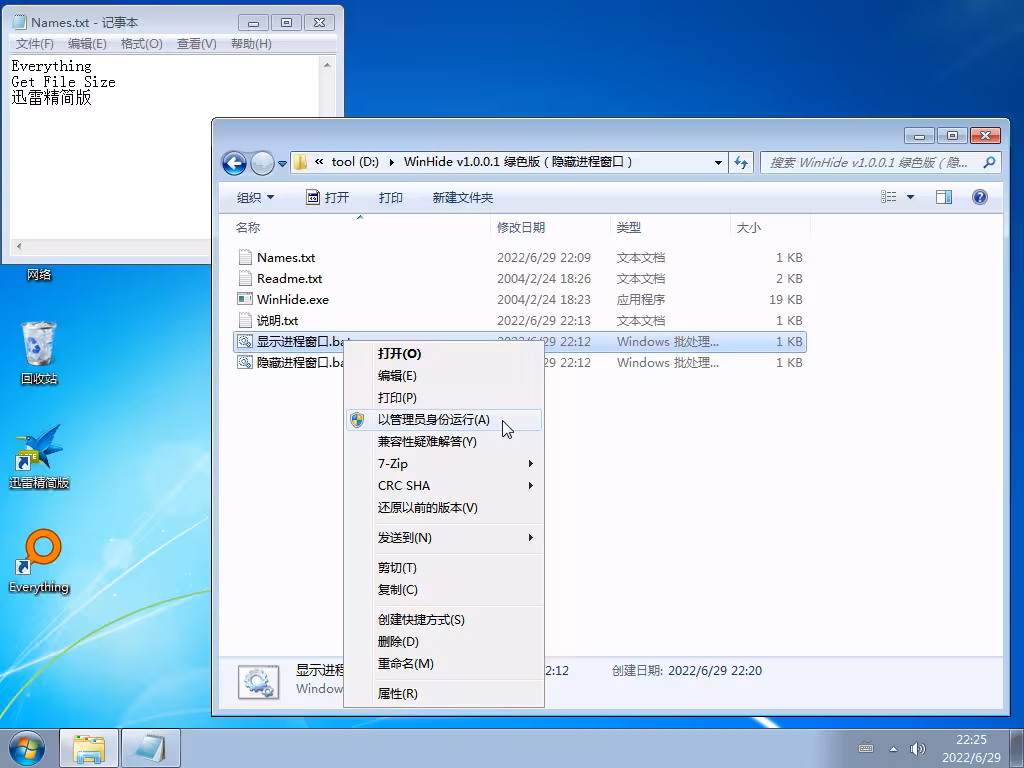The image size is (1024, 768).
Task: Select the WinHide.exe application icon
Action: pos(245,299)
